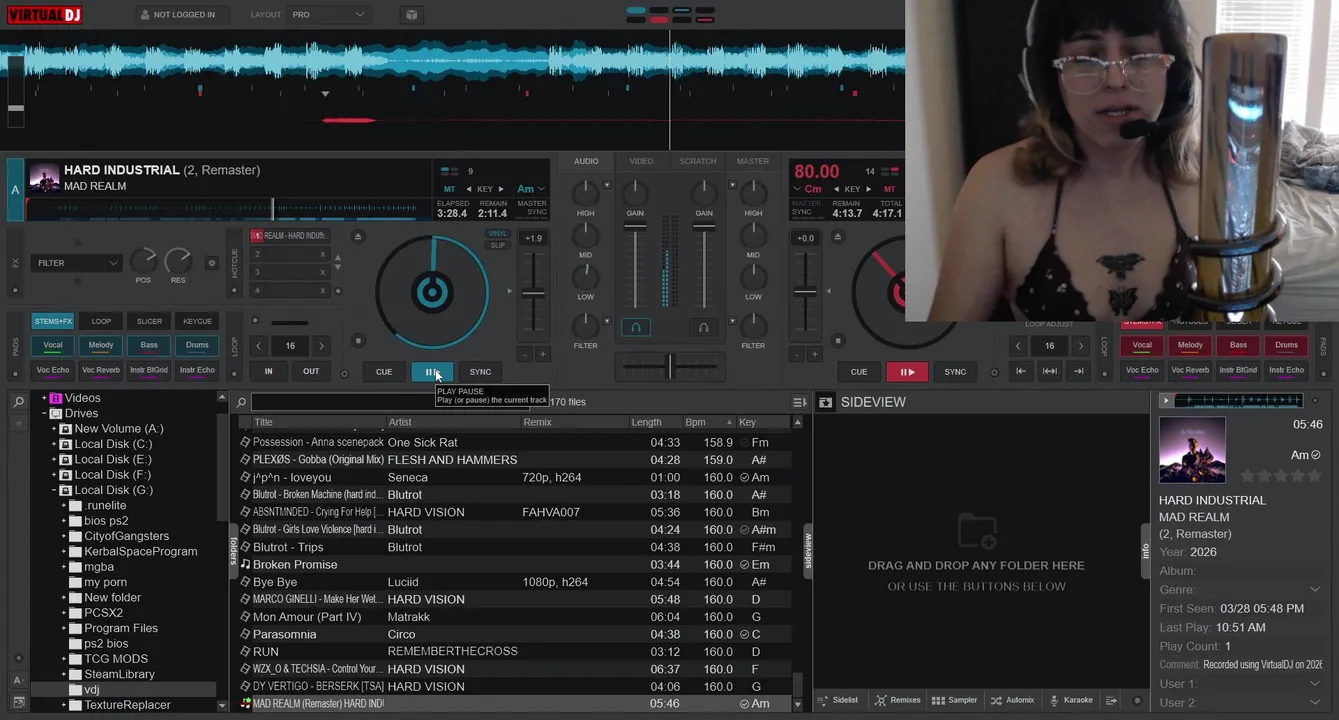Select the KEYCUE pads page
Image resolution: width=1339 pixels, height=720 pixels.
tap(197, 321)
